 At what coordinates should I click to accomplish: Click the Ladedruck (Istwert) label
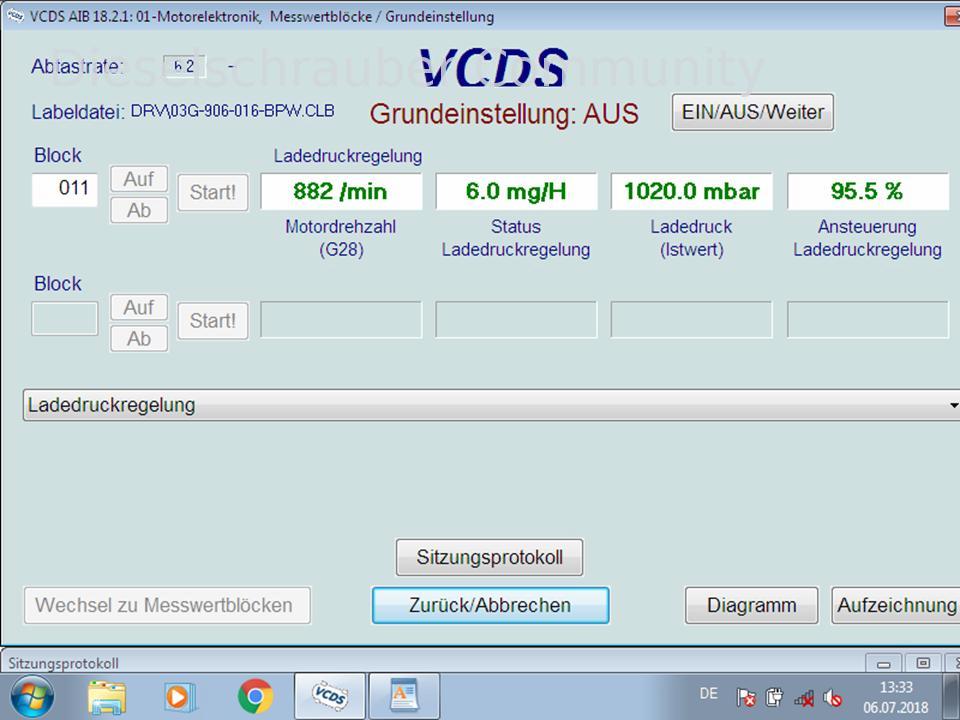pyautogui.click(x=692, y=238)
